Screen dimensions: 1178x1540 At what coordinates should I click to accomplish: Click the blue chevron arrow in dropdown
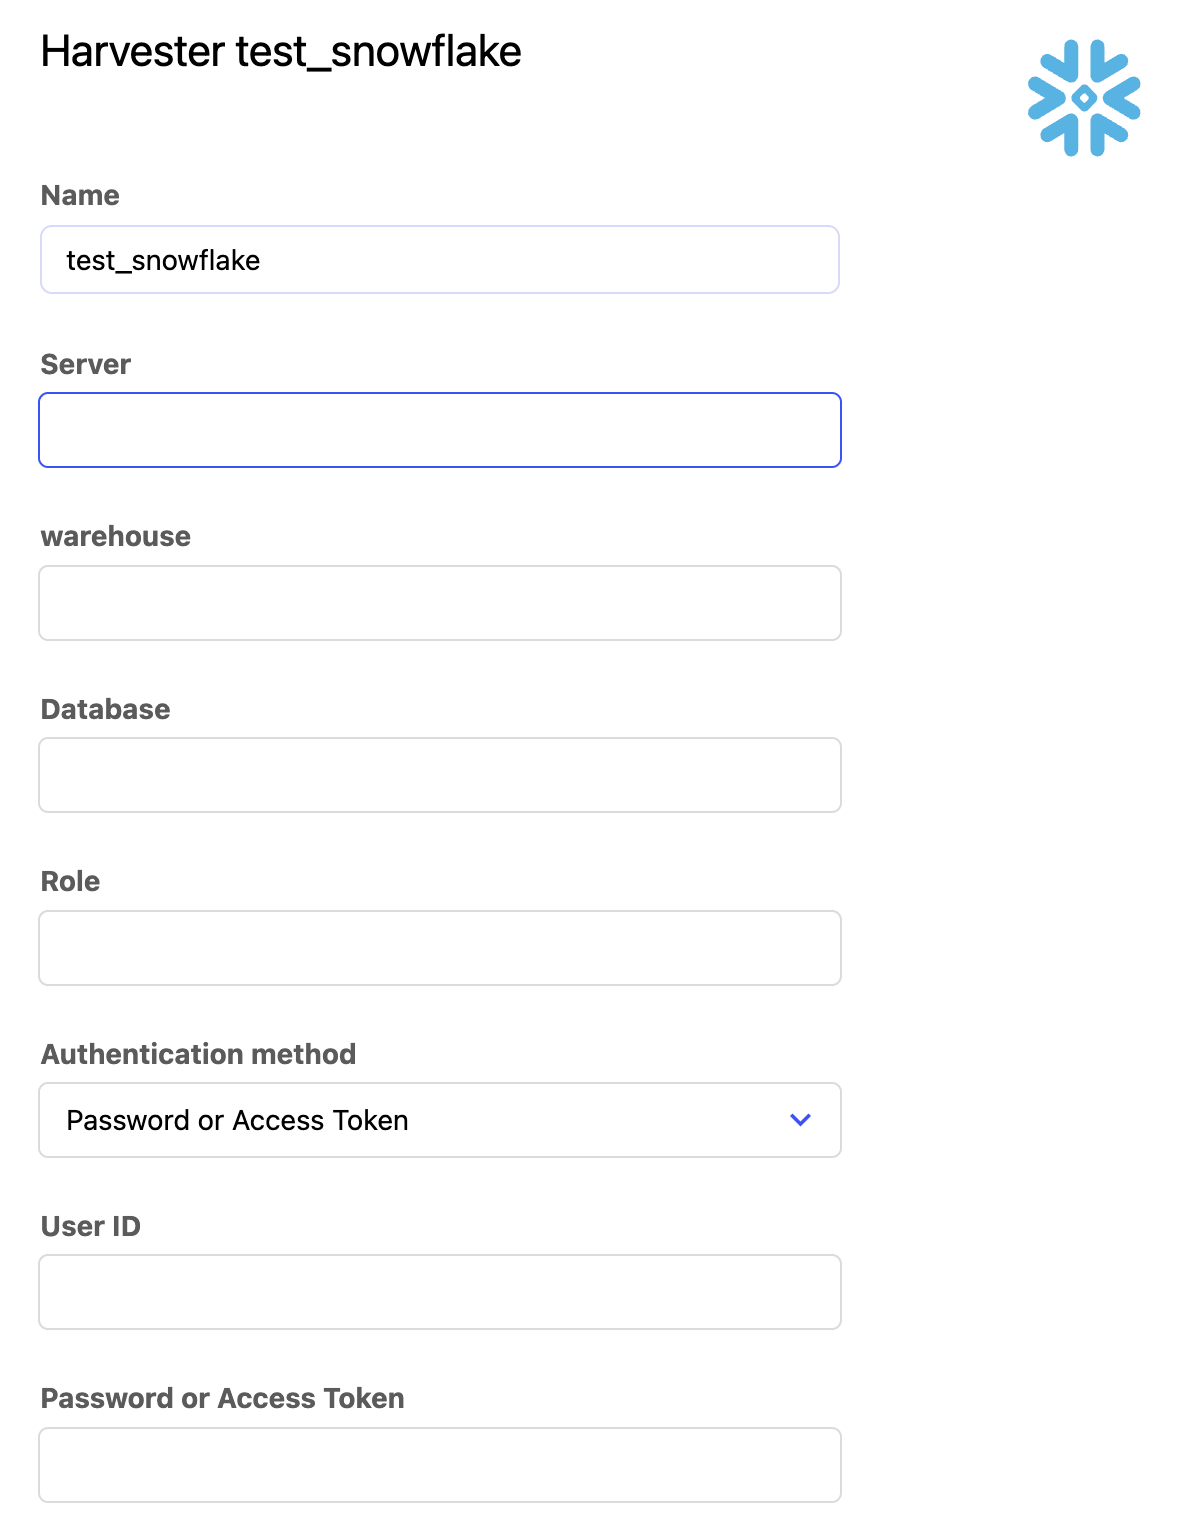(x=800, y=1120)
